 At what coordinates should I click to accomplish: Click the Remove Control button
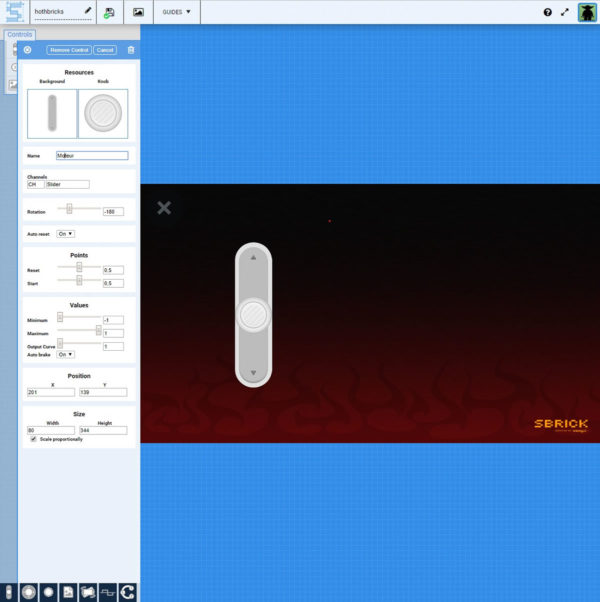point(68,50)
